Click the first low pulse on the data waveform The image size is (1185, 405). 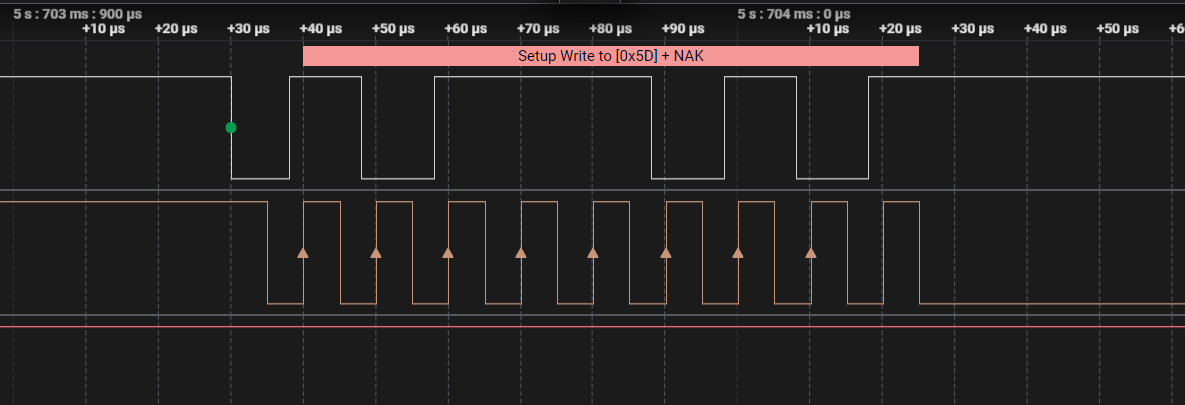coord(260,178)
